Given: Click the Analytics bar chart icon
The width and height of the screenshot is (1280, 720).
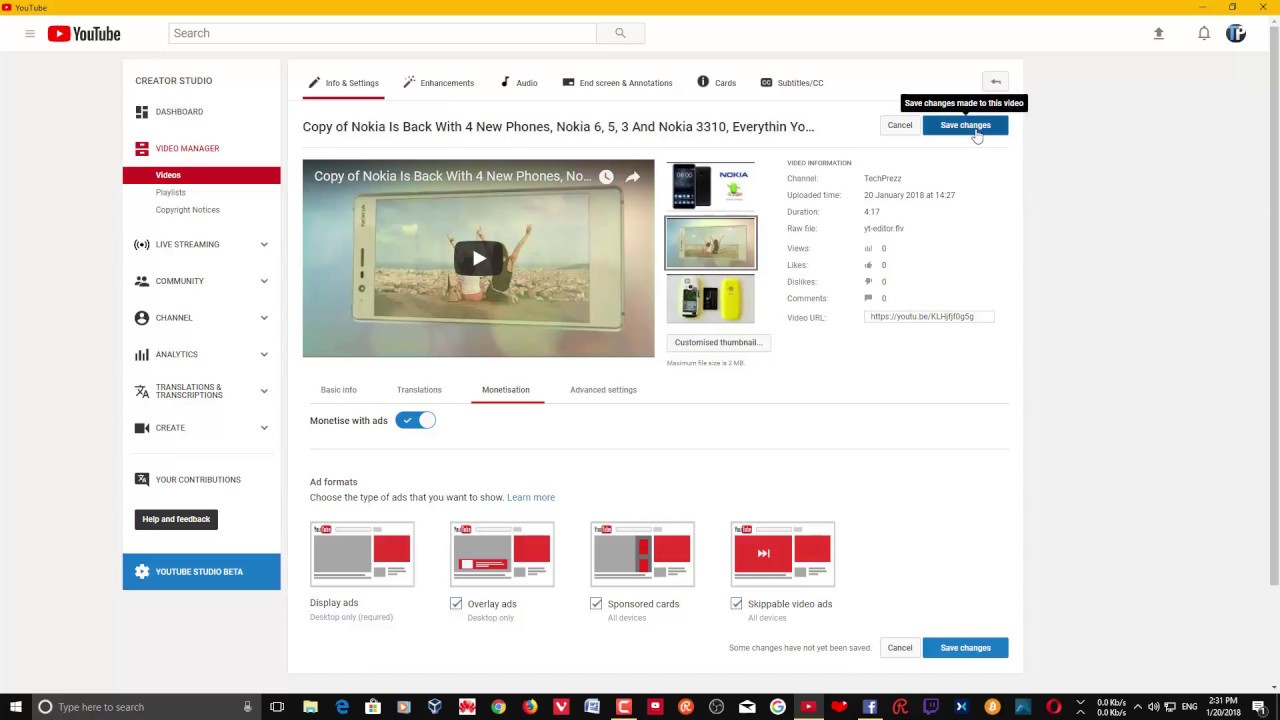Looking at the screenshot, I should coord(142,354).
